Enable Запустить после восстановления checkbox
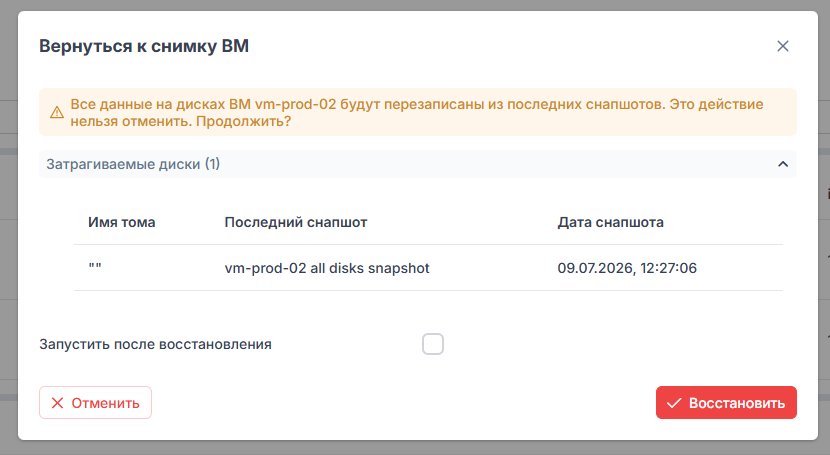Viewport: 830px width, 455px height. (x=432, y=344)
